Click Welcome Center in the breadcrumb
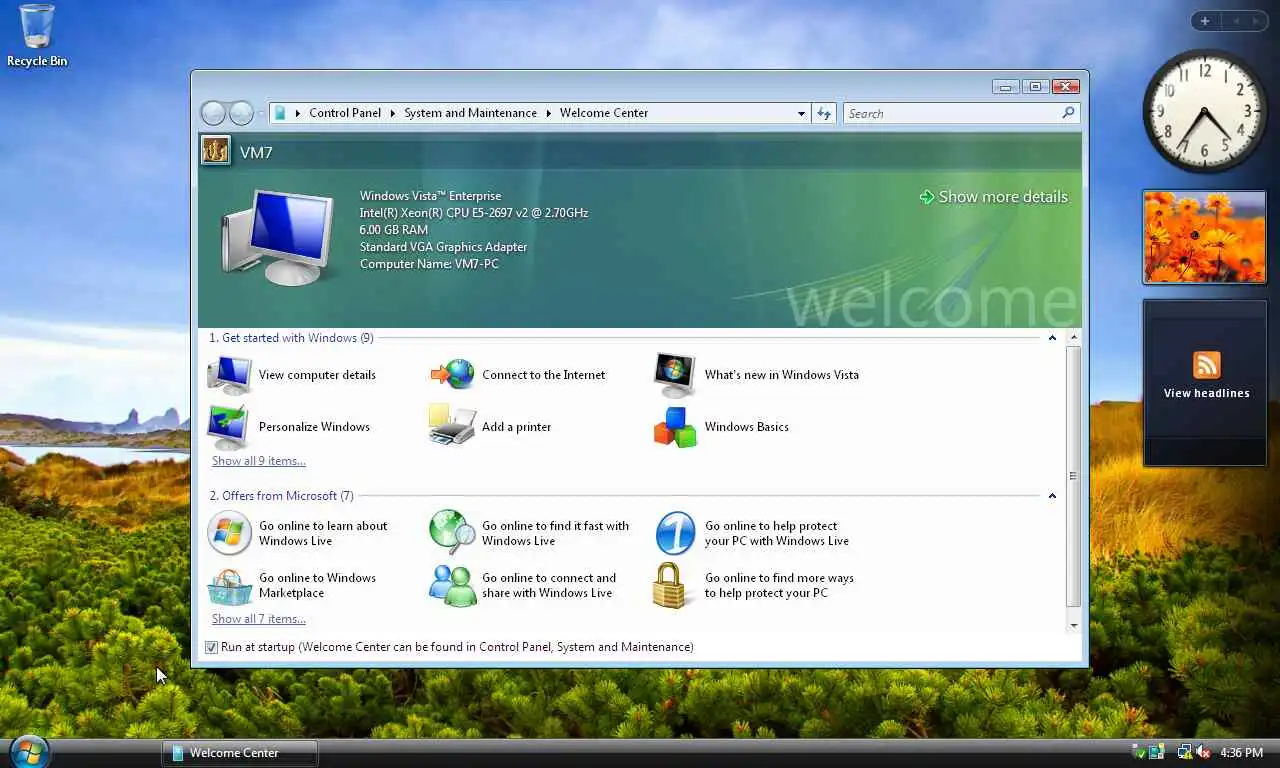The image size is (1280, 768). click(x=604, y=113)
